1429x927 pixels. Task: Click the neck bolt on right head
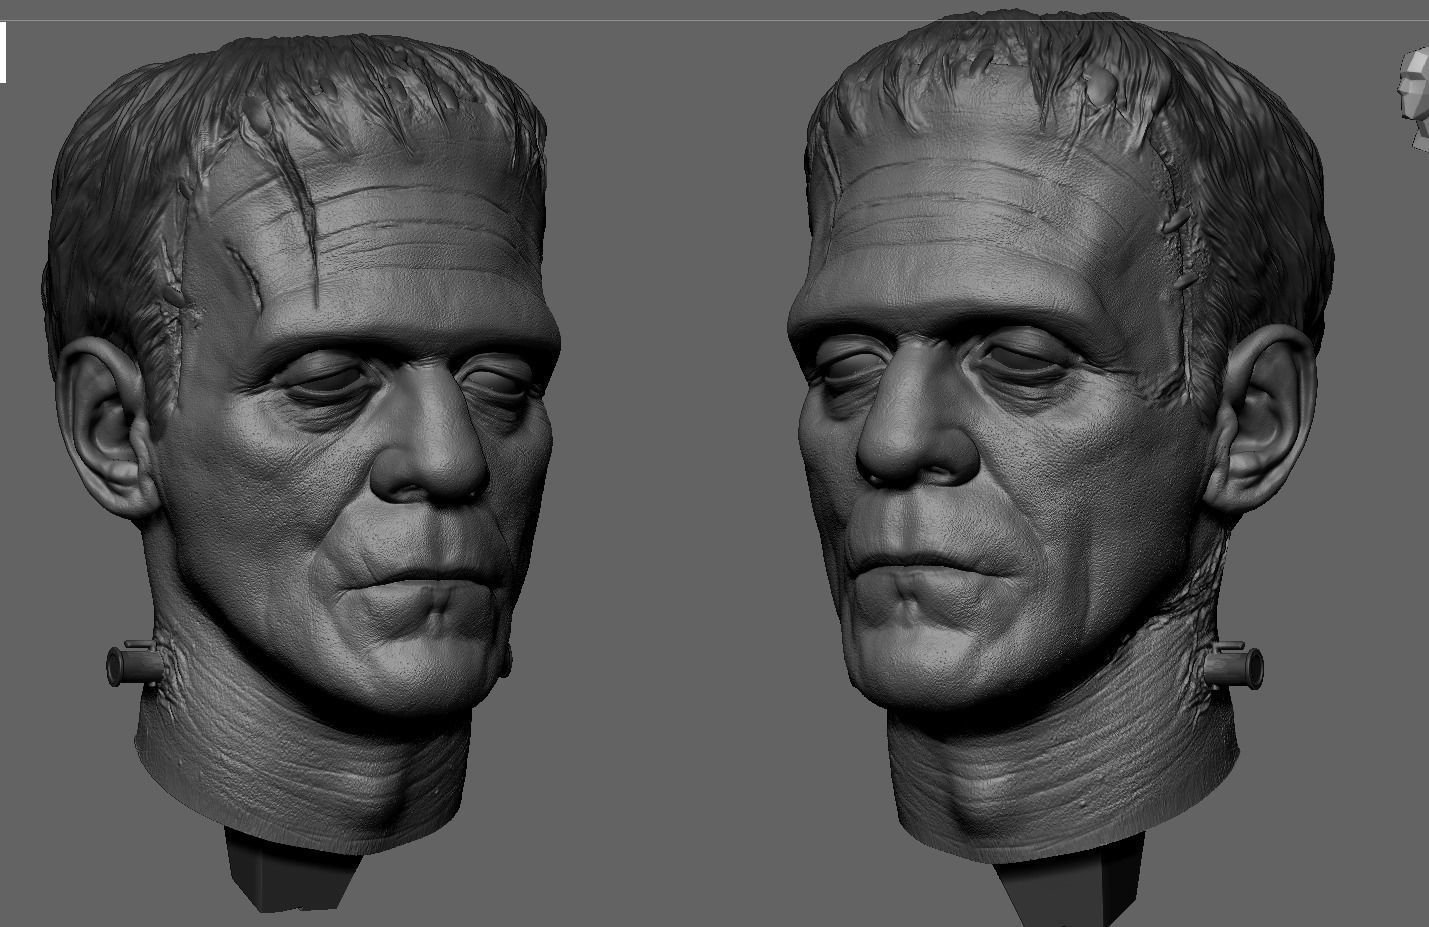pos(1234,666)
